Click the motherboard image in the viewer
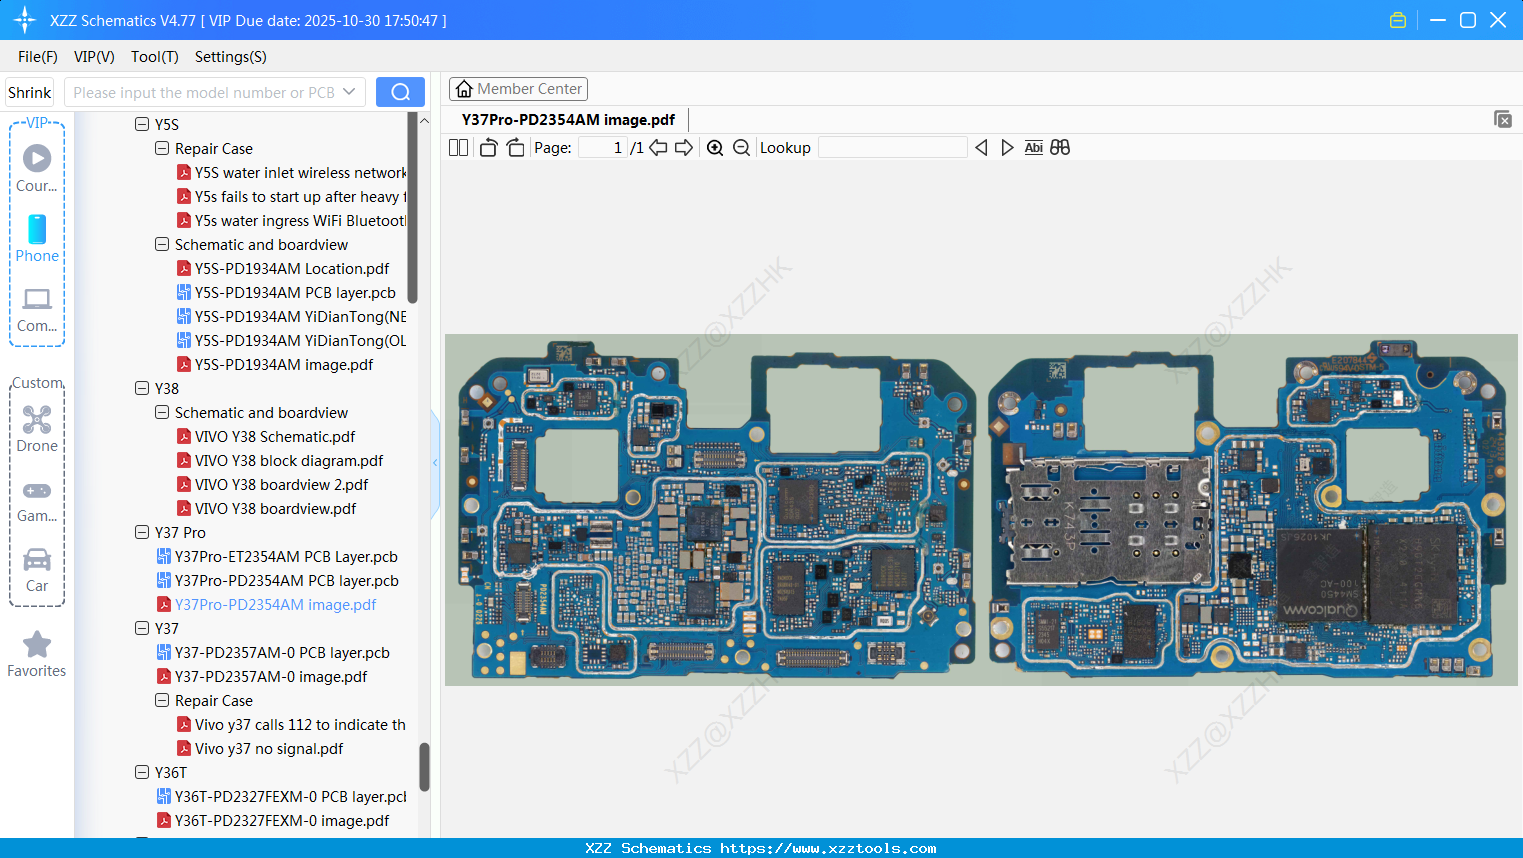The height and width of the screenshot is (858, 1523). (981, 510)
